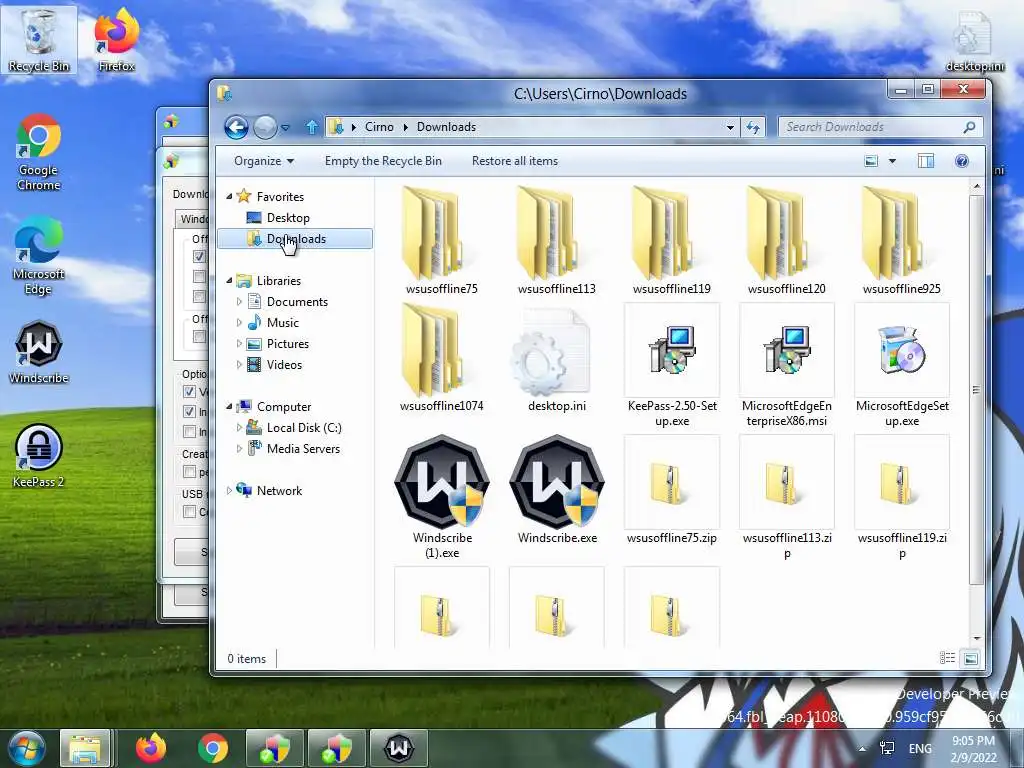Switch to large icons view in status bar
1024x768 pixels.
pos(970,658)
